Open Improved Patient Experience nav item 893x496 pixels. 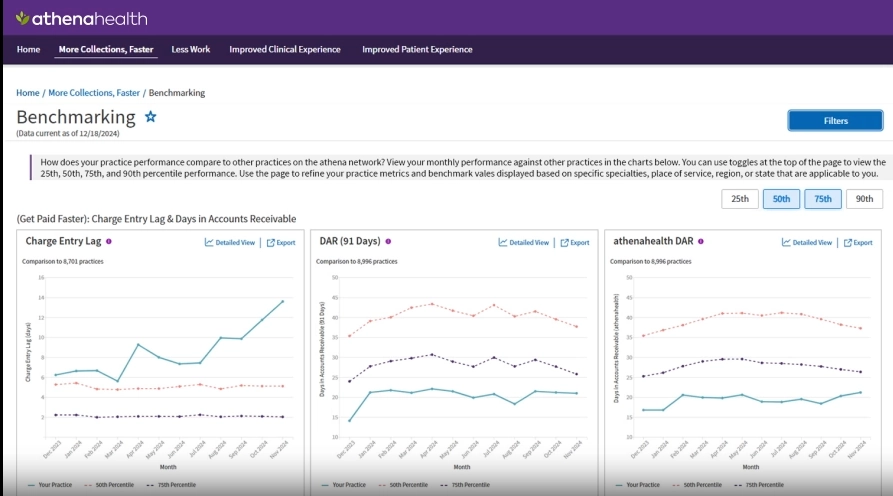pyautogui.click(x=417, y=50)
